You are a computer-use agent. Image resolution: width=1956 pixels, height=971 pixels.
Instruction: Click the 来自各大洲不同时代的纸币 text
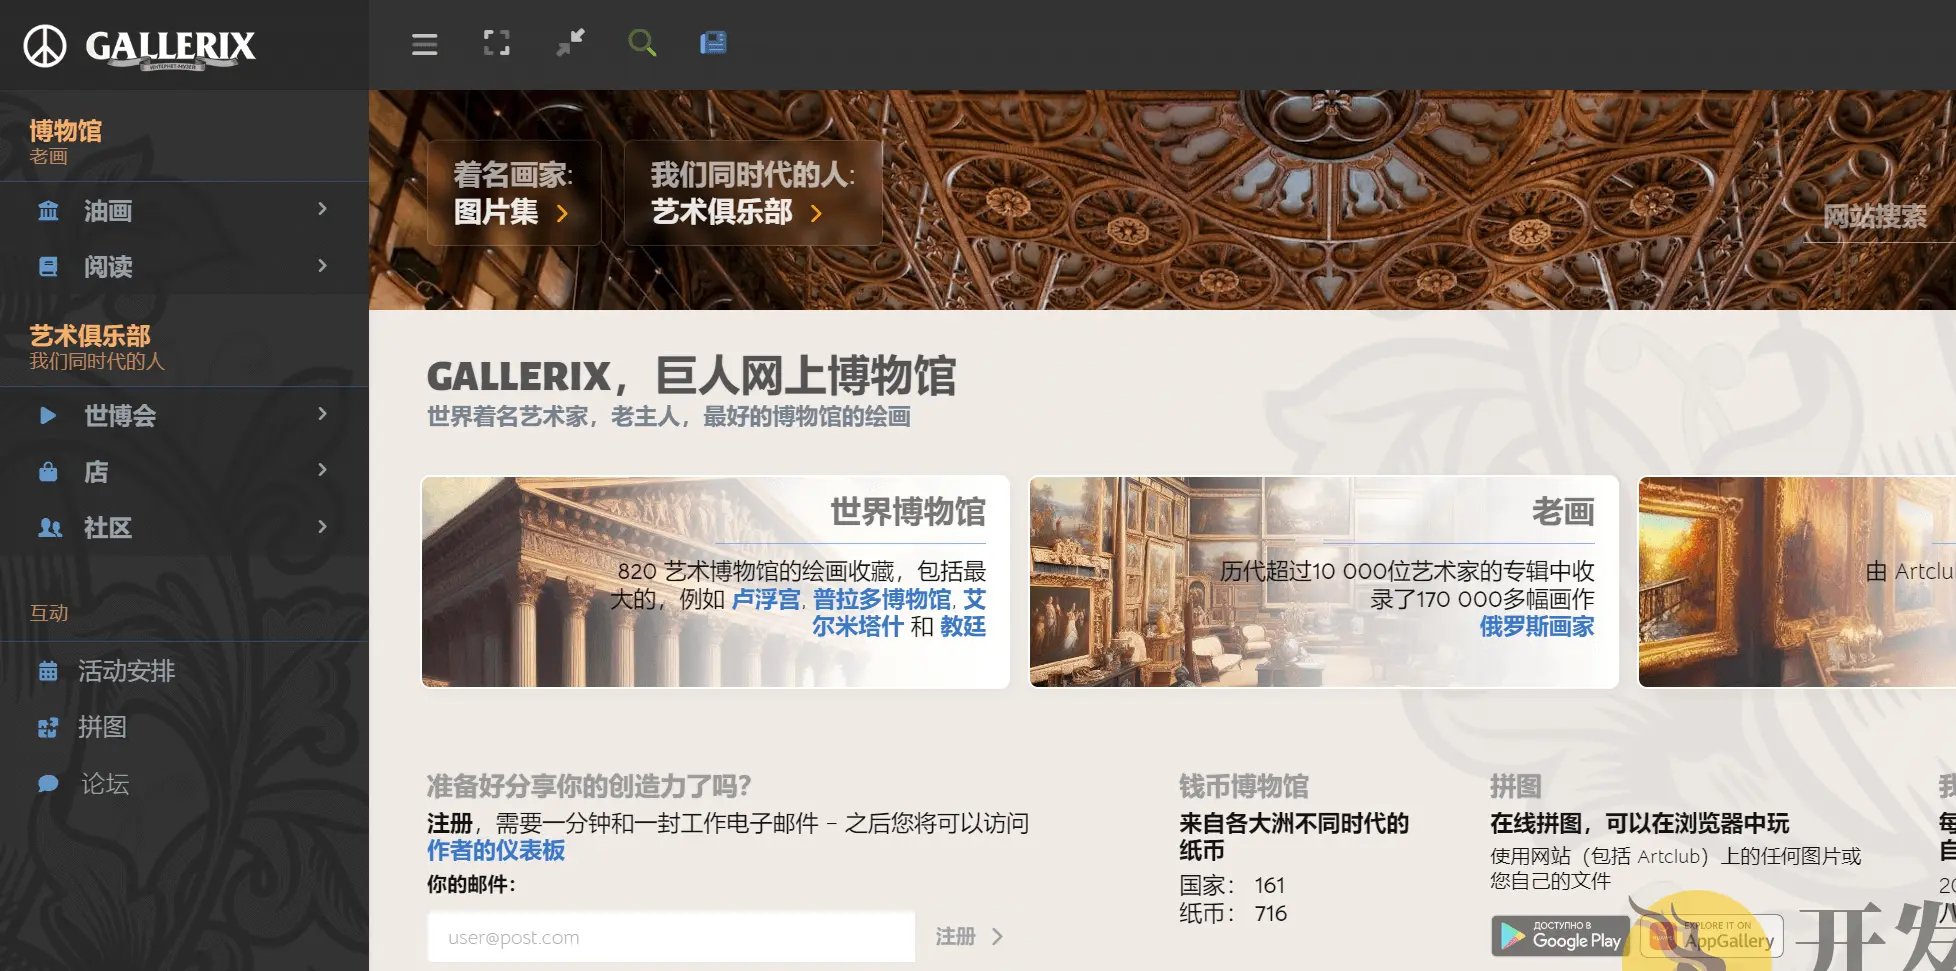pyautogui.click(x=1294, y=837)
